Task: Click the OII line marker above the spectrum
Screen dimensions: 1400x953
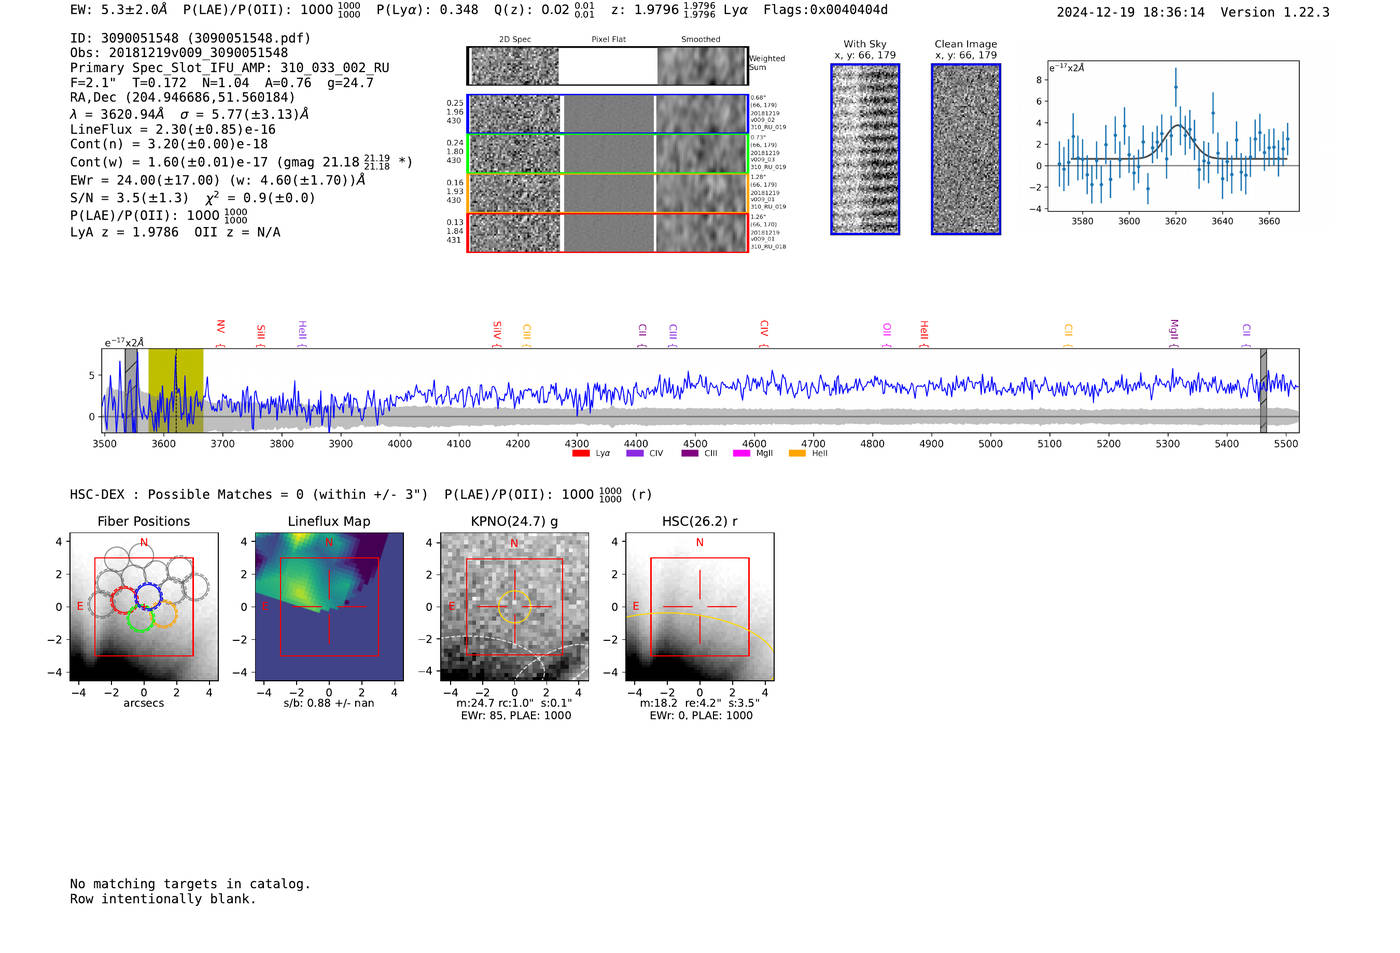Action: [x=886, y=334]
